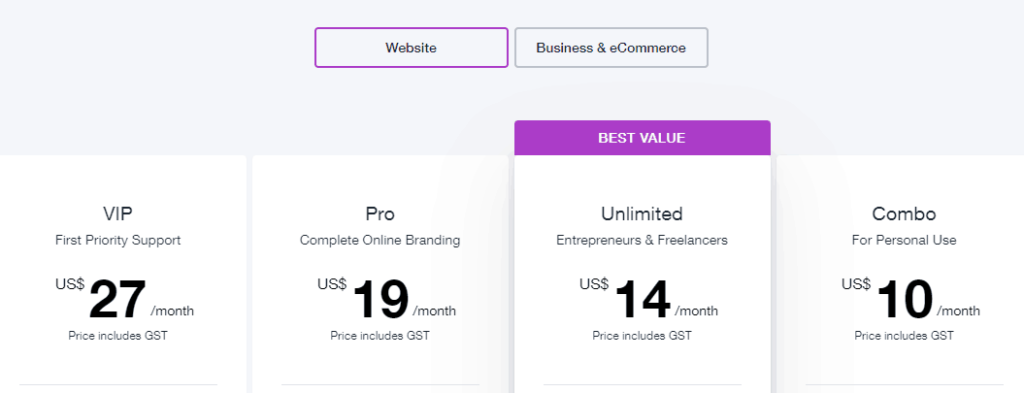Click Price includes GST under Combo
This screenshot has height=393, width=1024.
[904, 336]
